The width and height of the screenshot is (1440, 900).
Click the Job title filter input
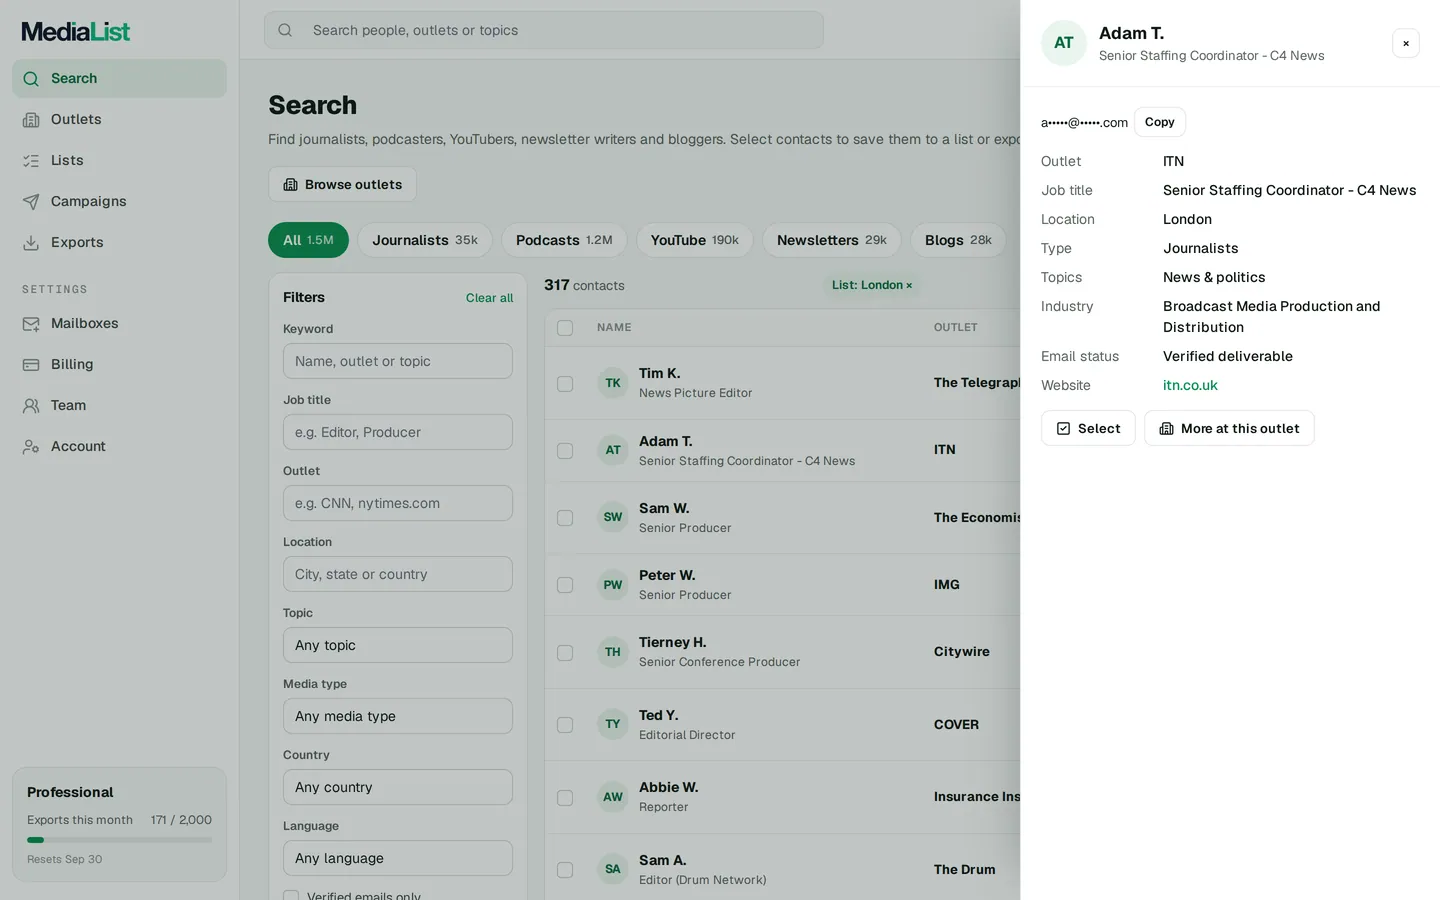pyautogui.click(x=398, y=432)
